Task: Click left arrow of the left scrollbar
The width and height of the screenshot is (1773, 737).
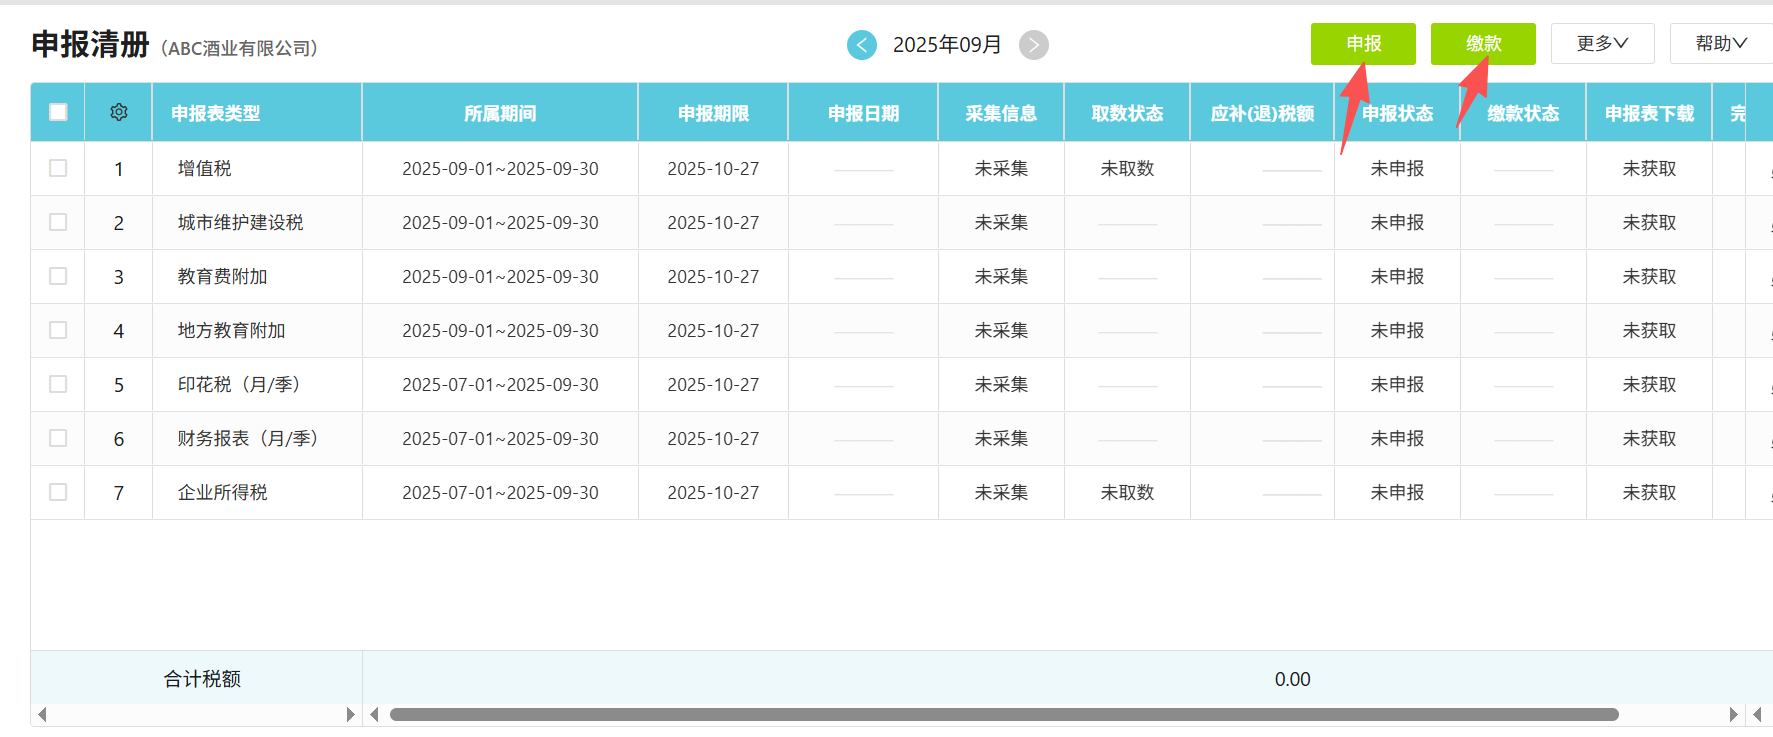Action: click(x=42, y=714)
